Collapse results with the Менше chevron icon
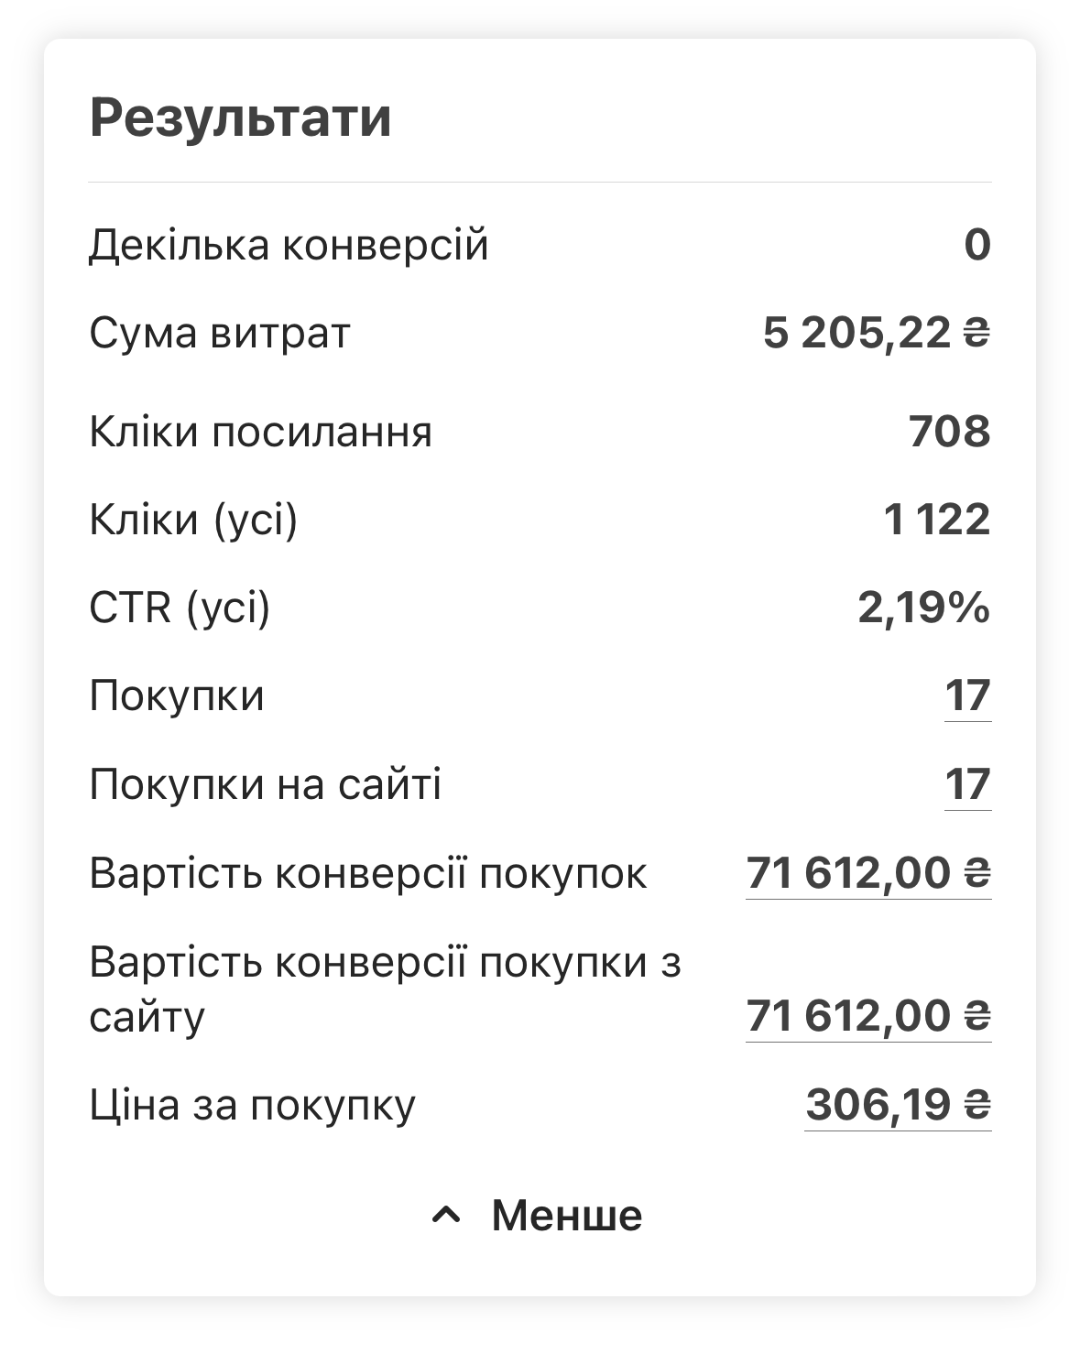The image size is (1080, 1350). 446,1216
